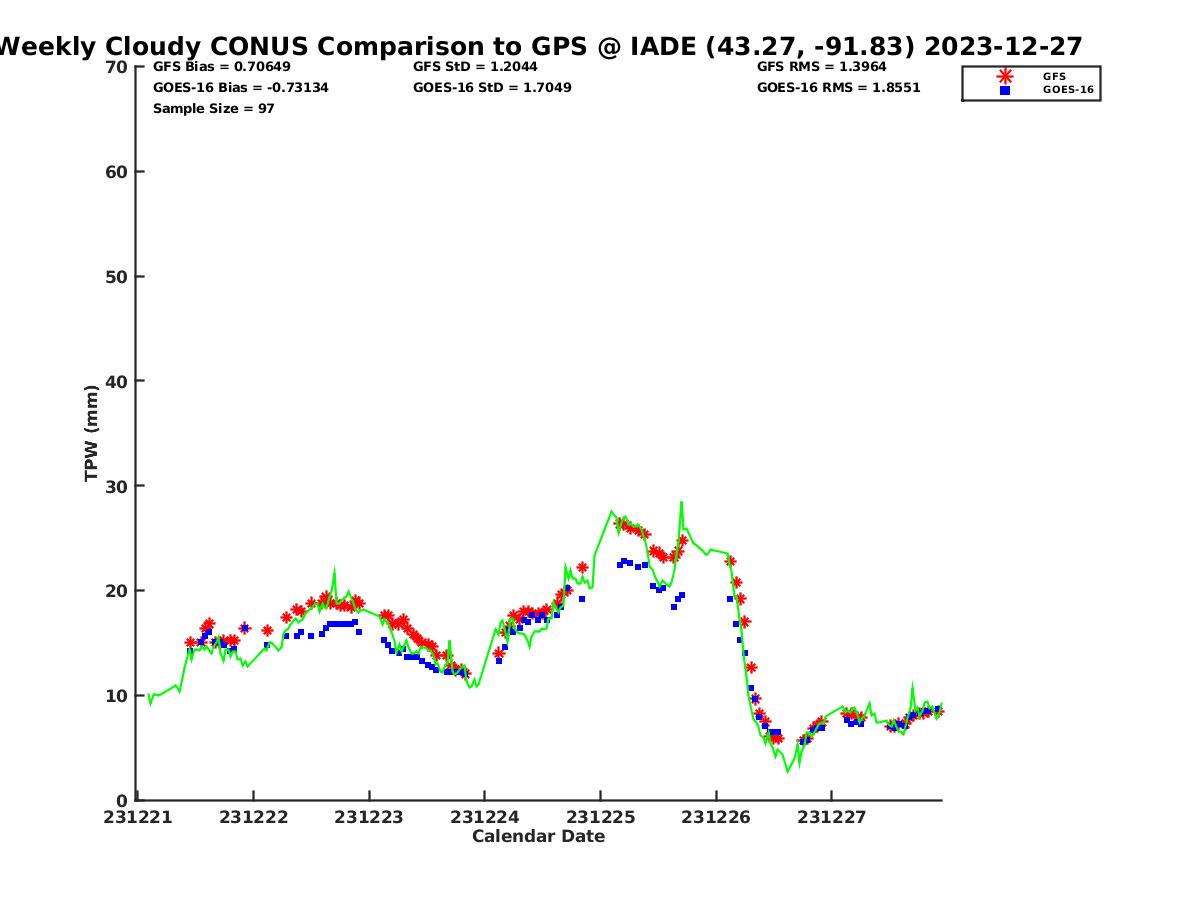Click the 30 y-axis tick label
This screenshot has width=1200, height=900.
pyautogui.click(x=117, y=486)
